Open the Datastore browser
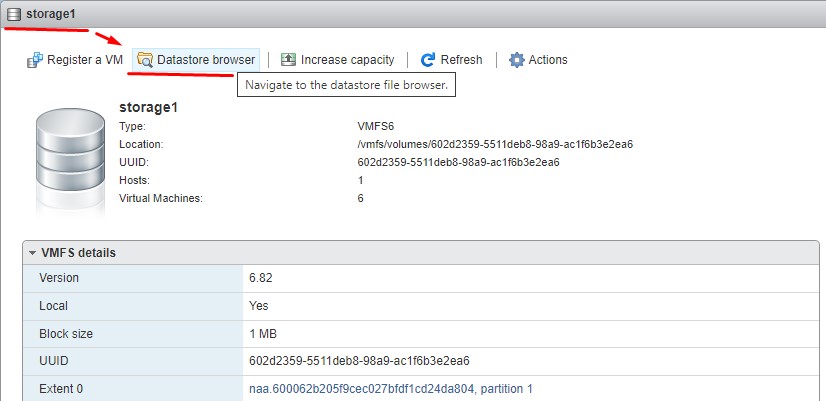The height and width of the screenshot is (401, 826). click(x=196, y=60)
